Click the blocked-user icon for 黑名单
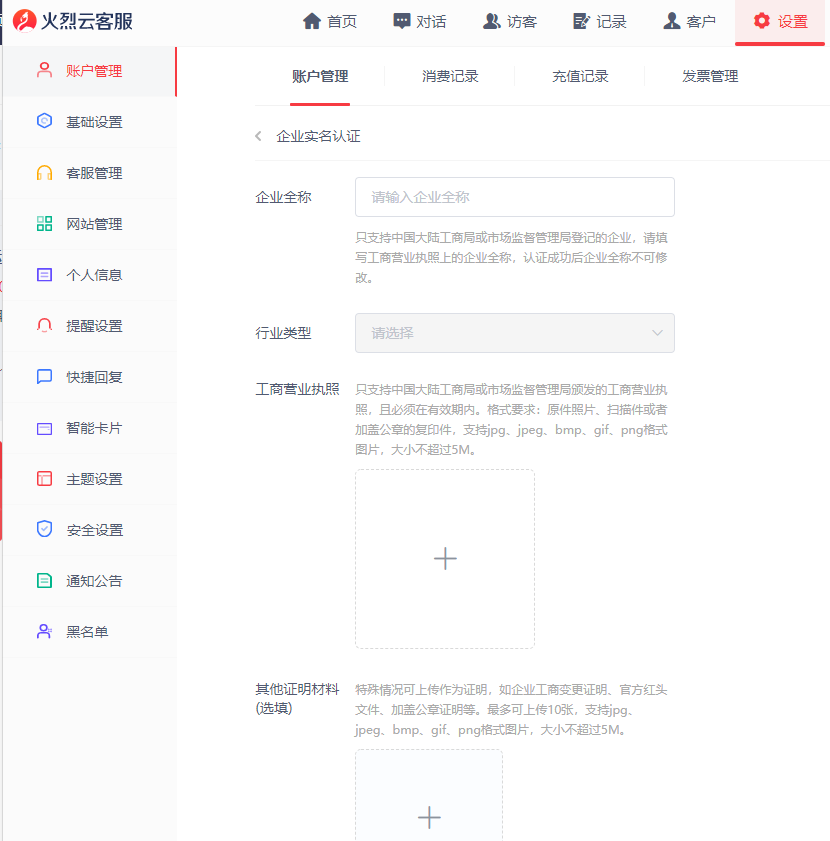 pyautogui.click(x=45, y=631)
